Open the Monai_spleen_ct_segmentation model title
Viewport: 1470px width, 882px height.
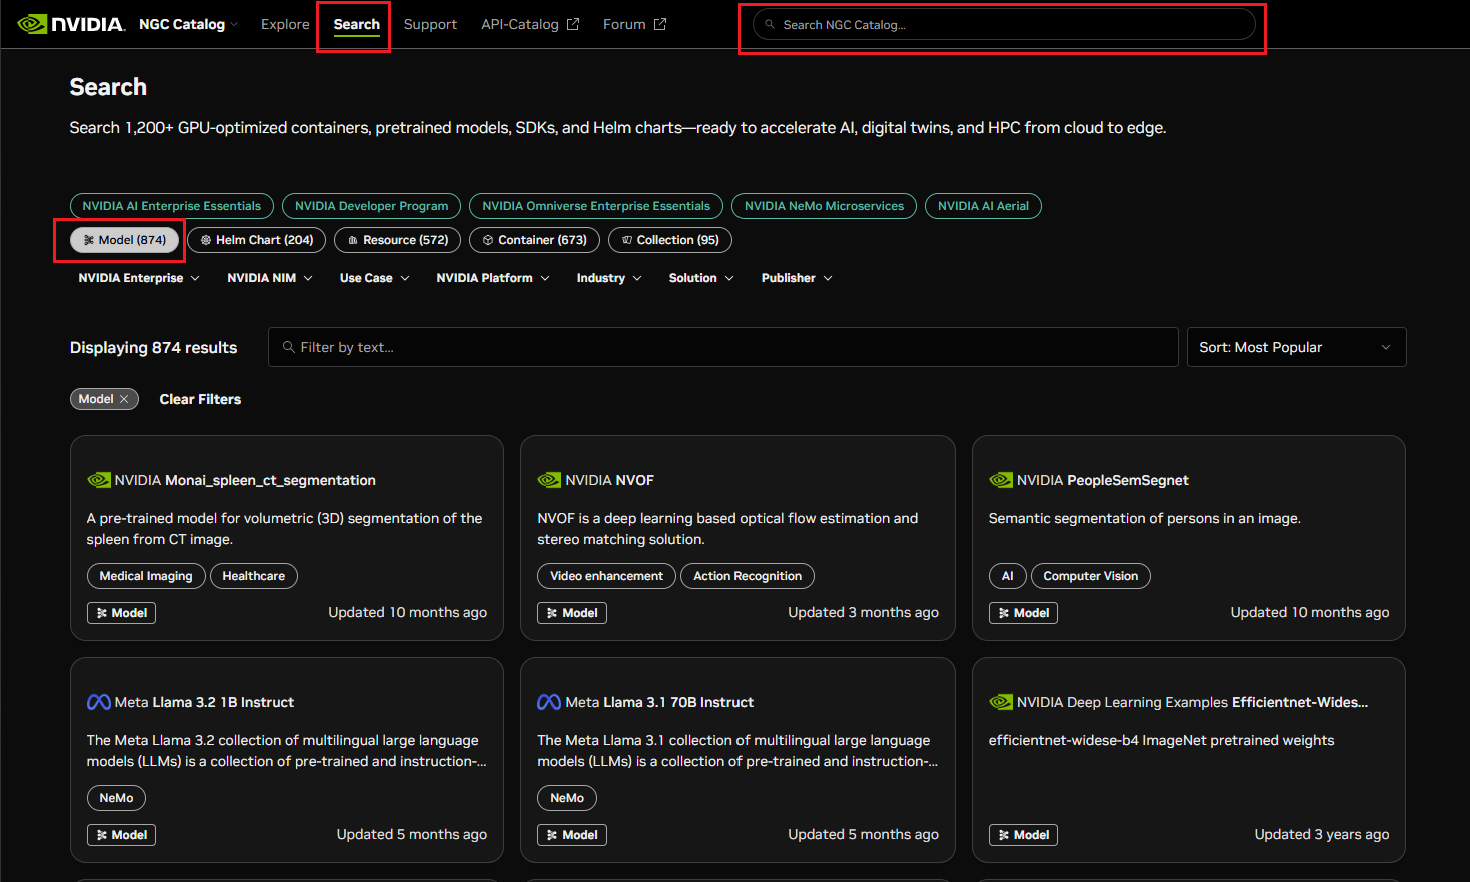coord(270,480)
